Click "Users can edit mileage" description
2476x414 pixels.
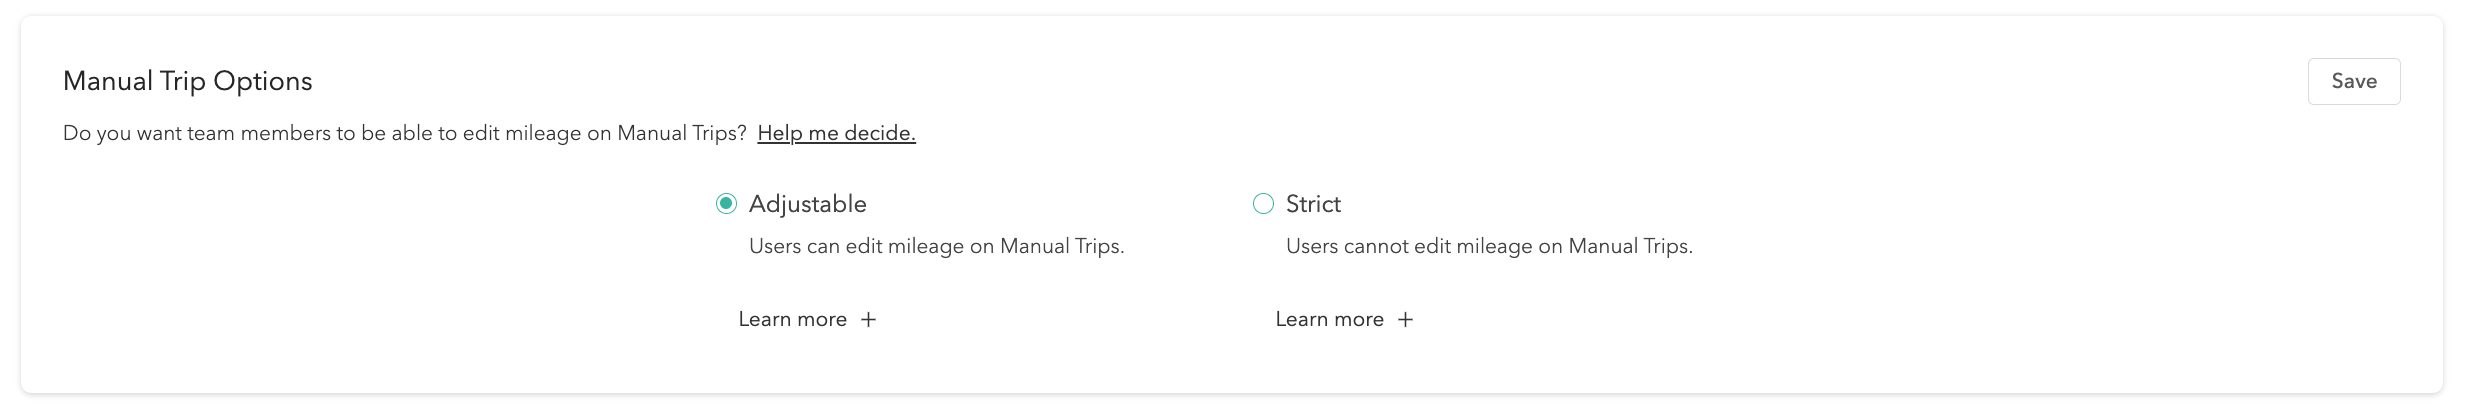point(936,246)
